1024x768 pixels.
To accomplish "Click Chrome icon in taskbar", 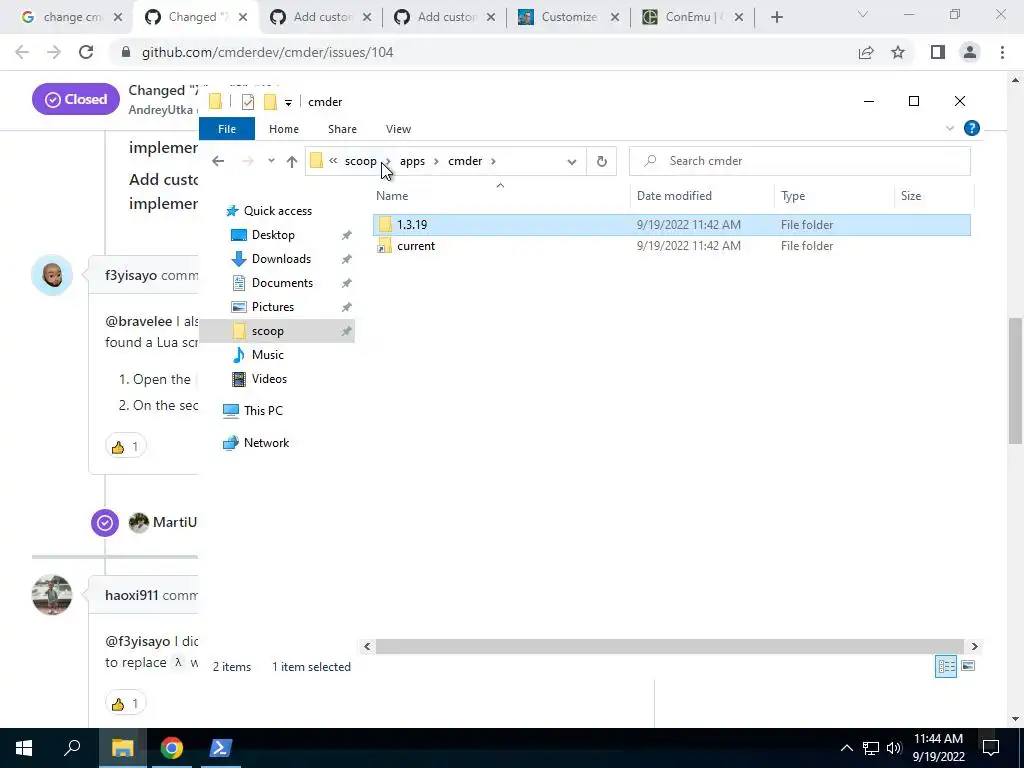I will pyautogui.click(x=172, y=748).
